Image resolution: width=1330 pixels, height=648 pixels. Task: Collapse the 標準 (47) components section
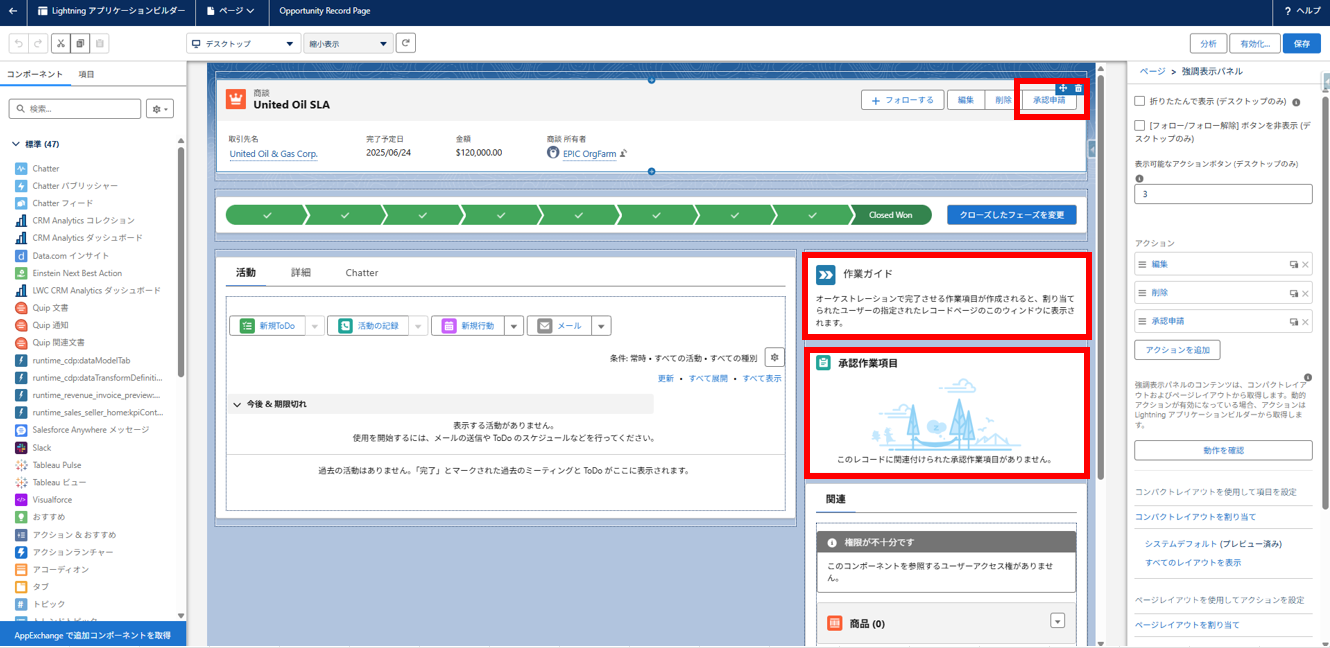[x=15, y=144]
